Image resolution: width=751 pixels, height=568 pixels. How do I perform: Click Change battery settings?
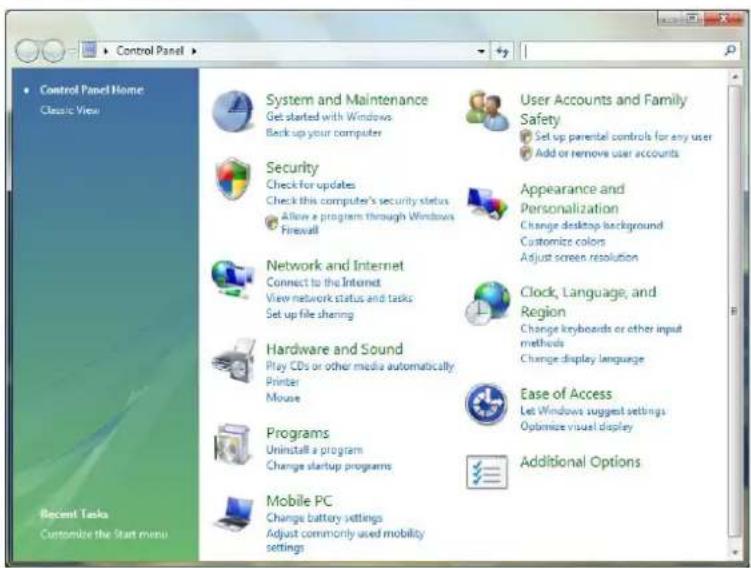(324, 518)
